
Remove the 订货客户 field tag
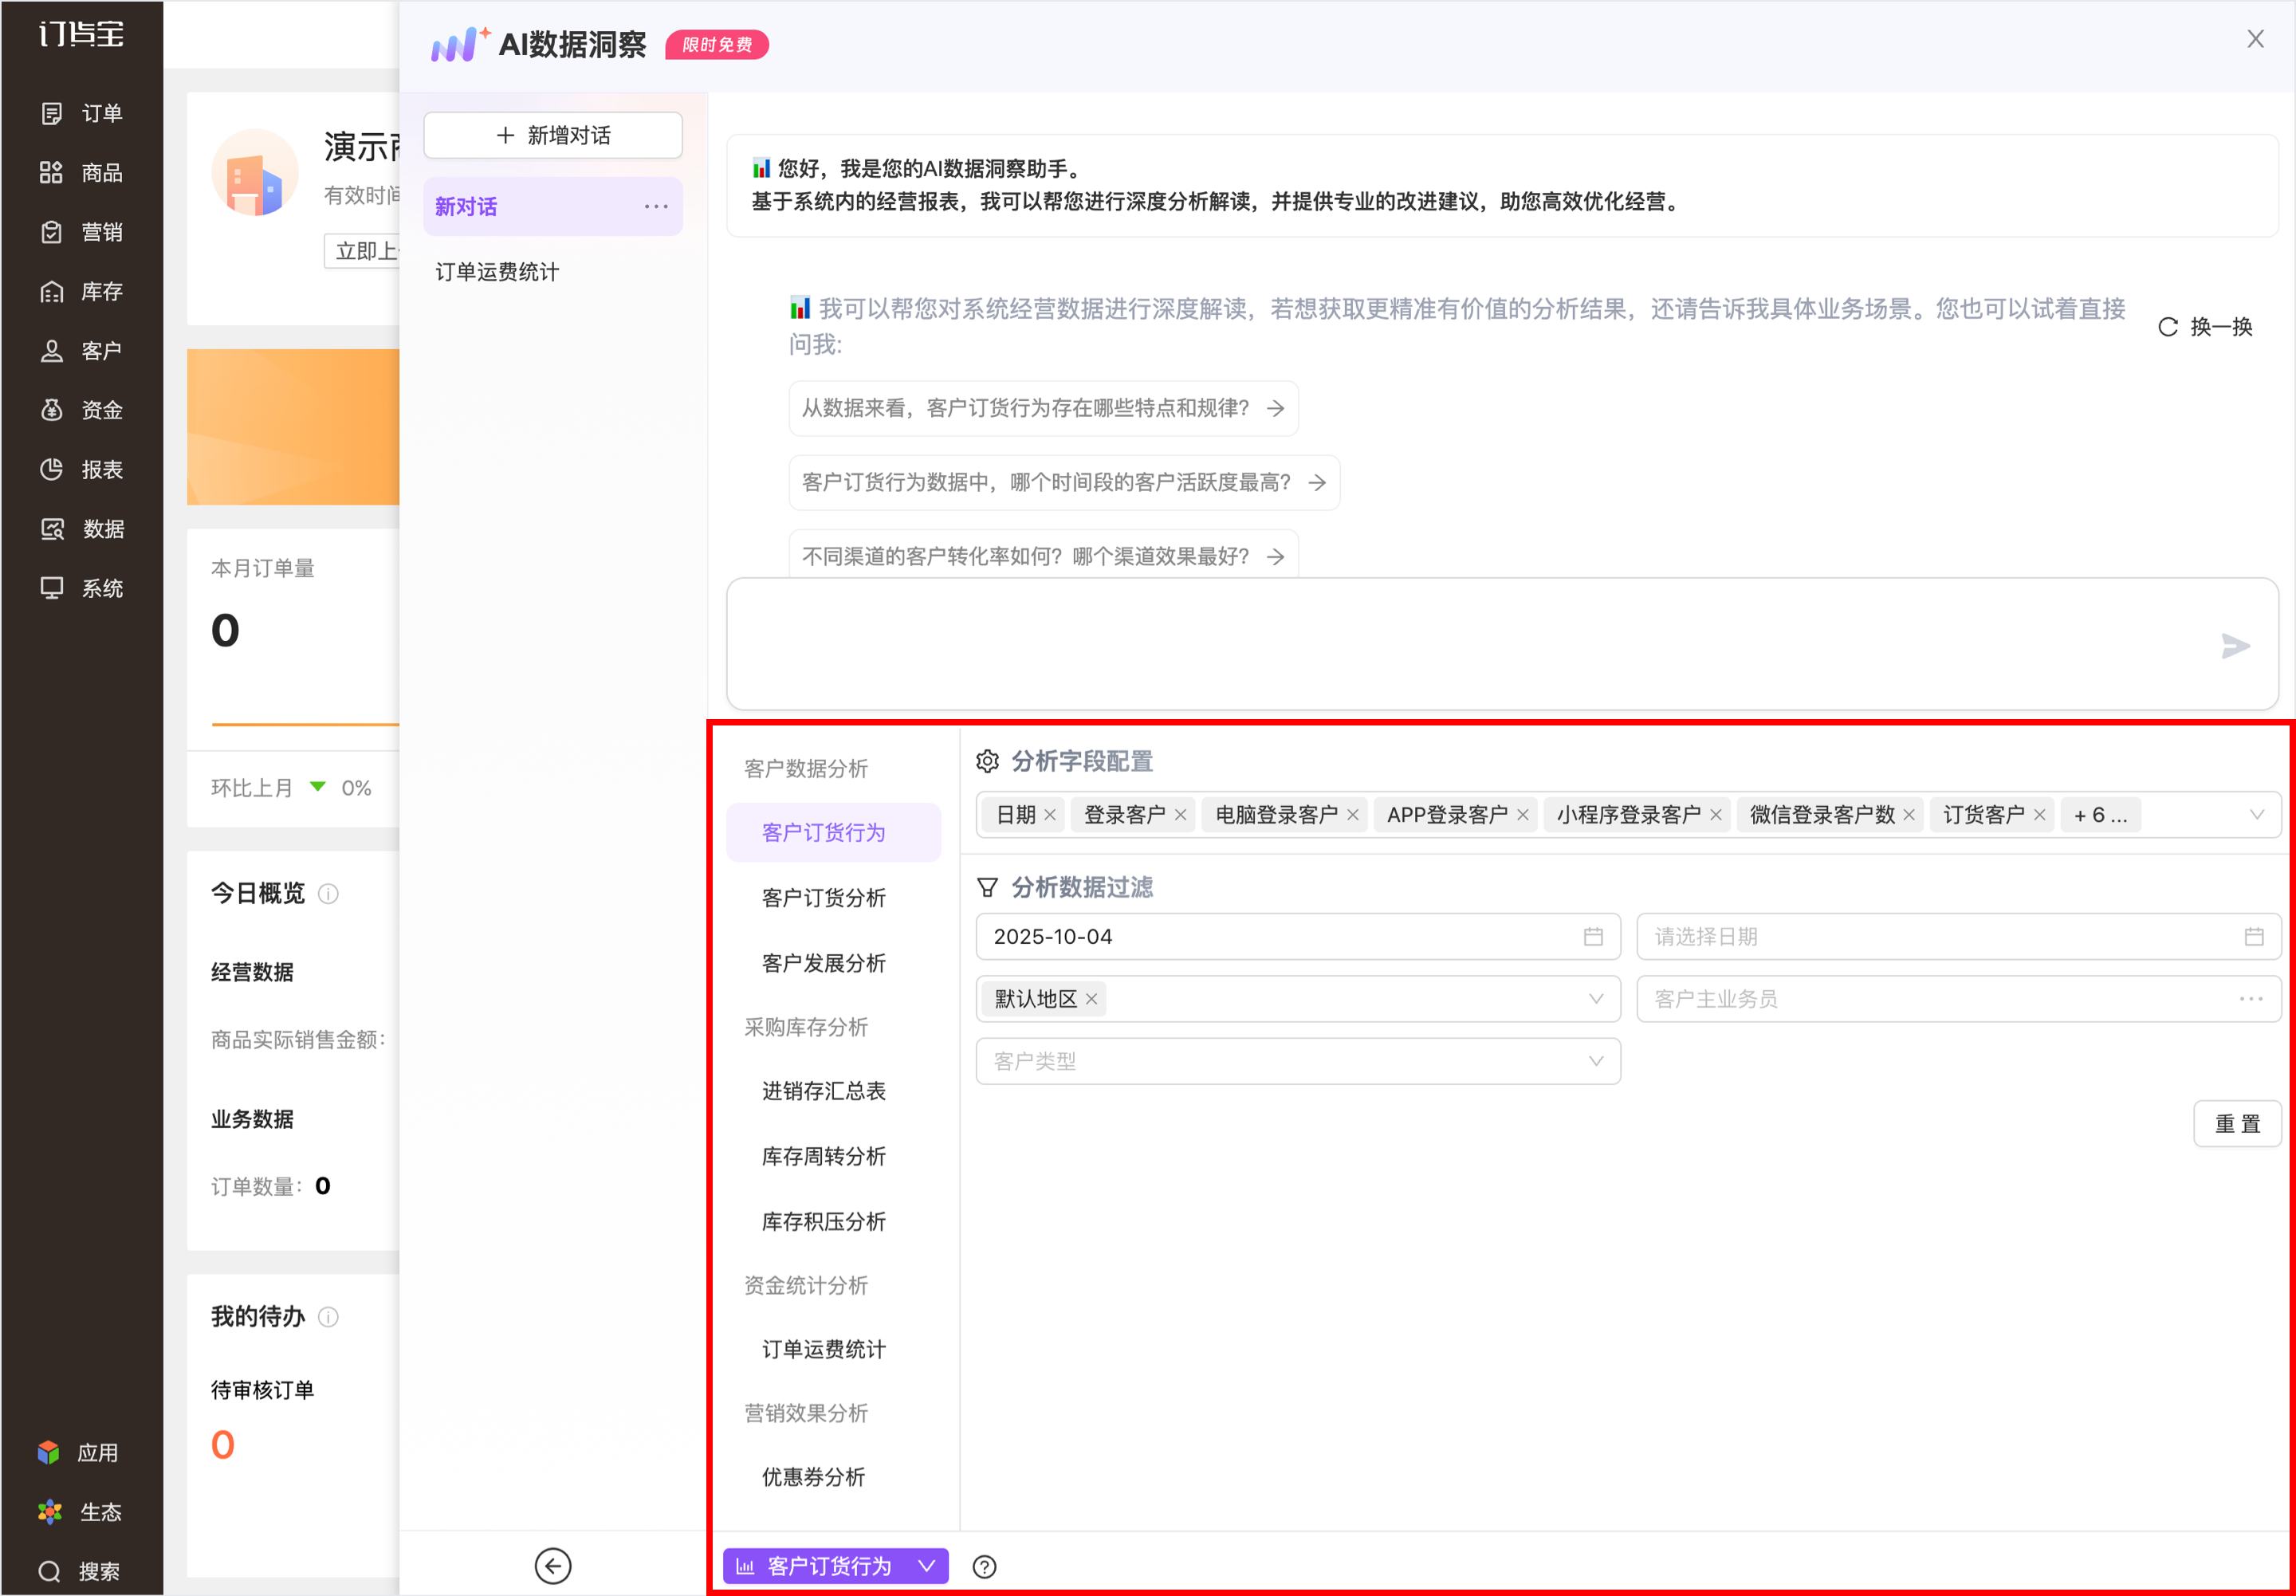pyautogui.click(x=2039, y=815)
